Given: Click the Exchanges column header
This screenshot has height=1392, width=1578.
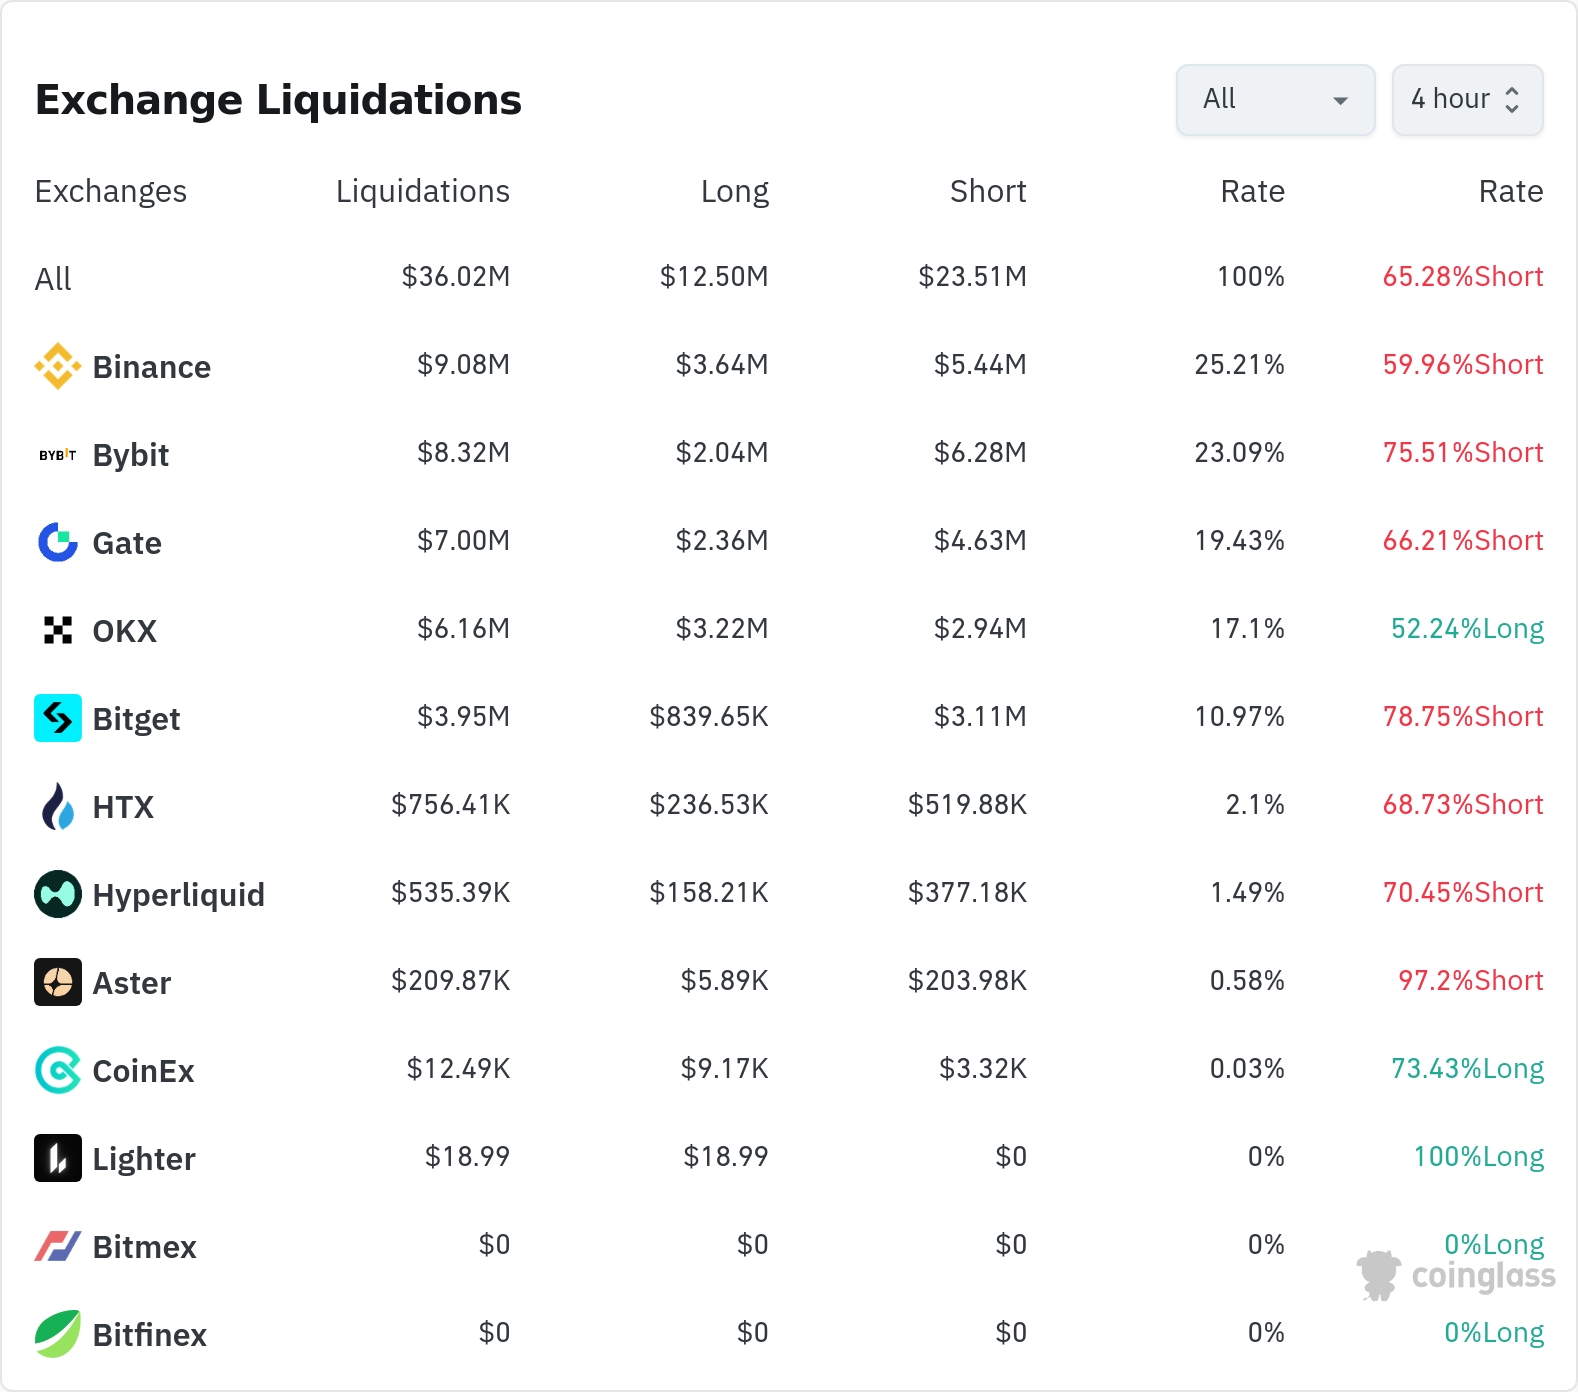Looking at the screenshot, I should click(x=111, y=191).
